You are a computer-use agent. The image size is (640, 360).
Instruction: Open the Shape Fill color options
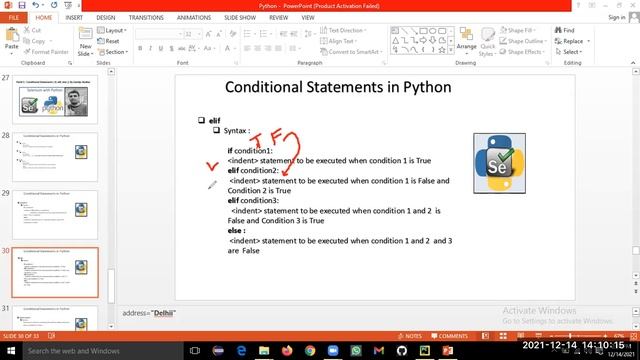pos(518,30)
